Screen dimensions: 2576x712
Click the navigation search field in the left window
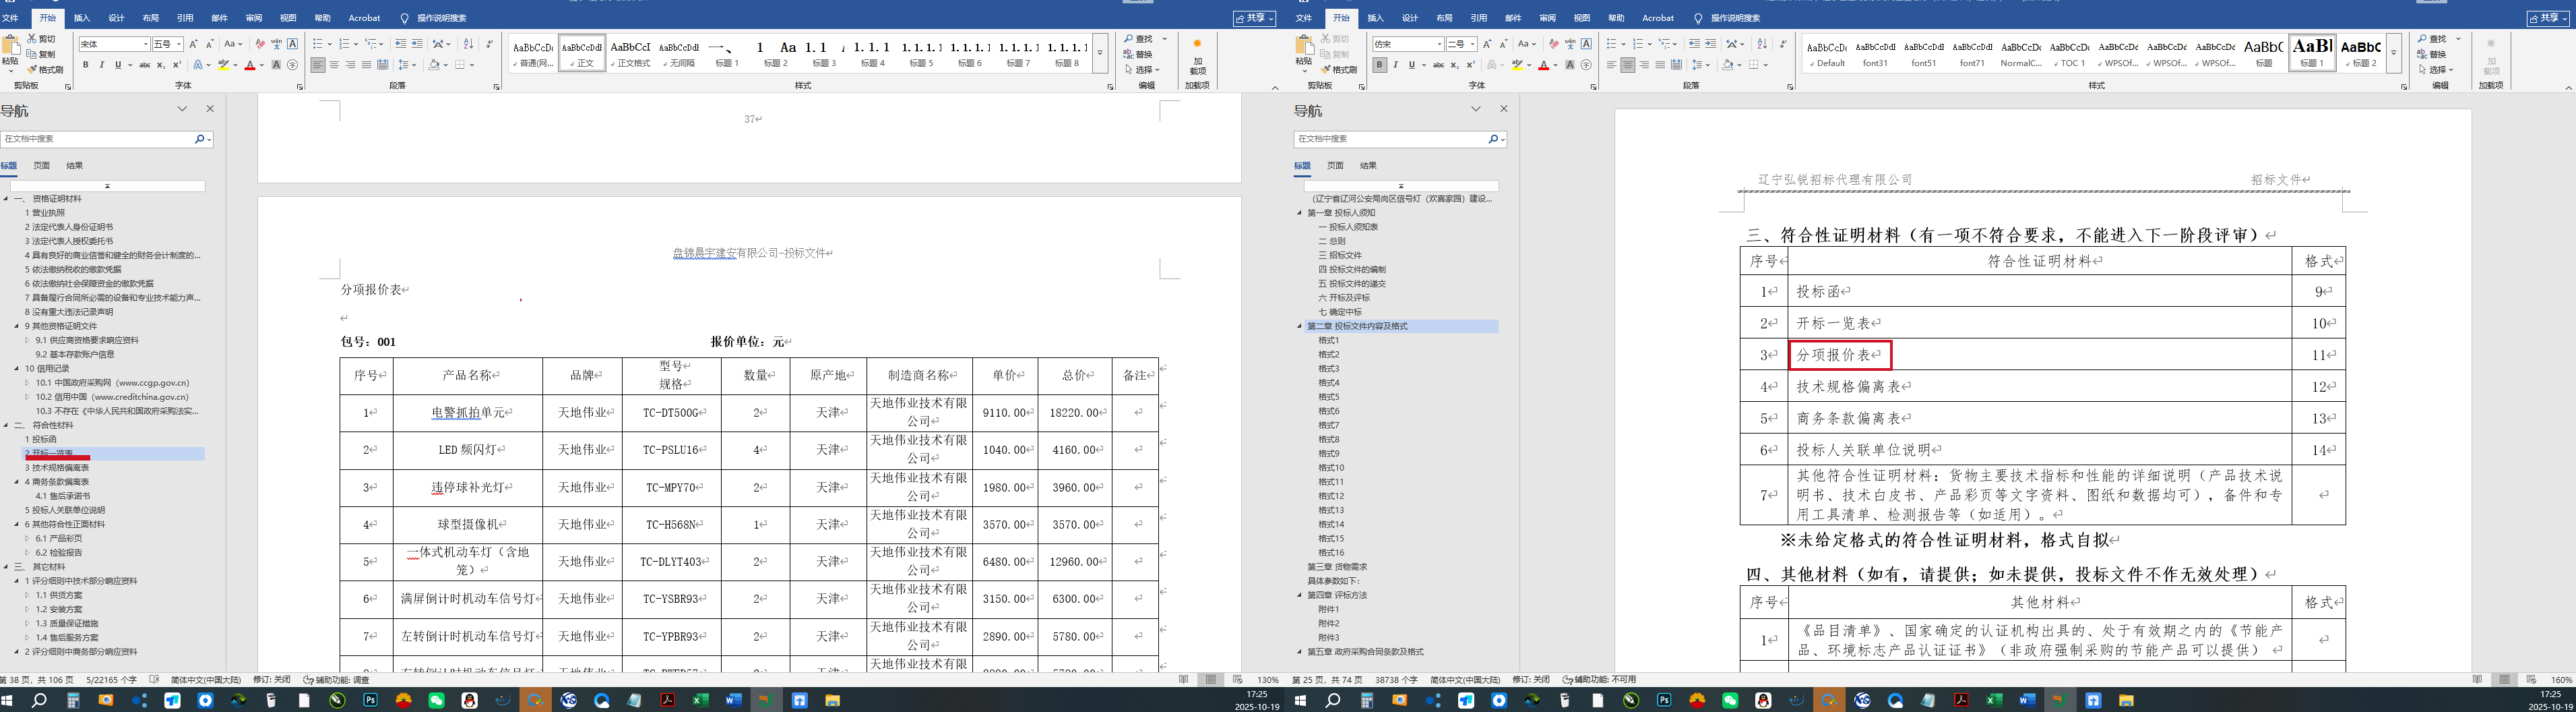click(x=98, y=139)
